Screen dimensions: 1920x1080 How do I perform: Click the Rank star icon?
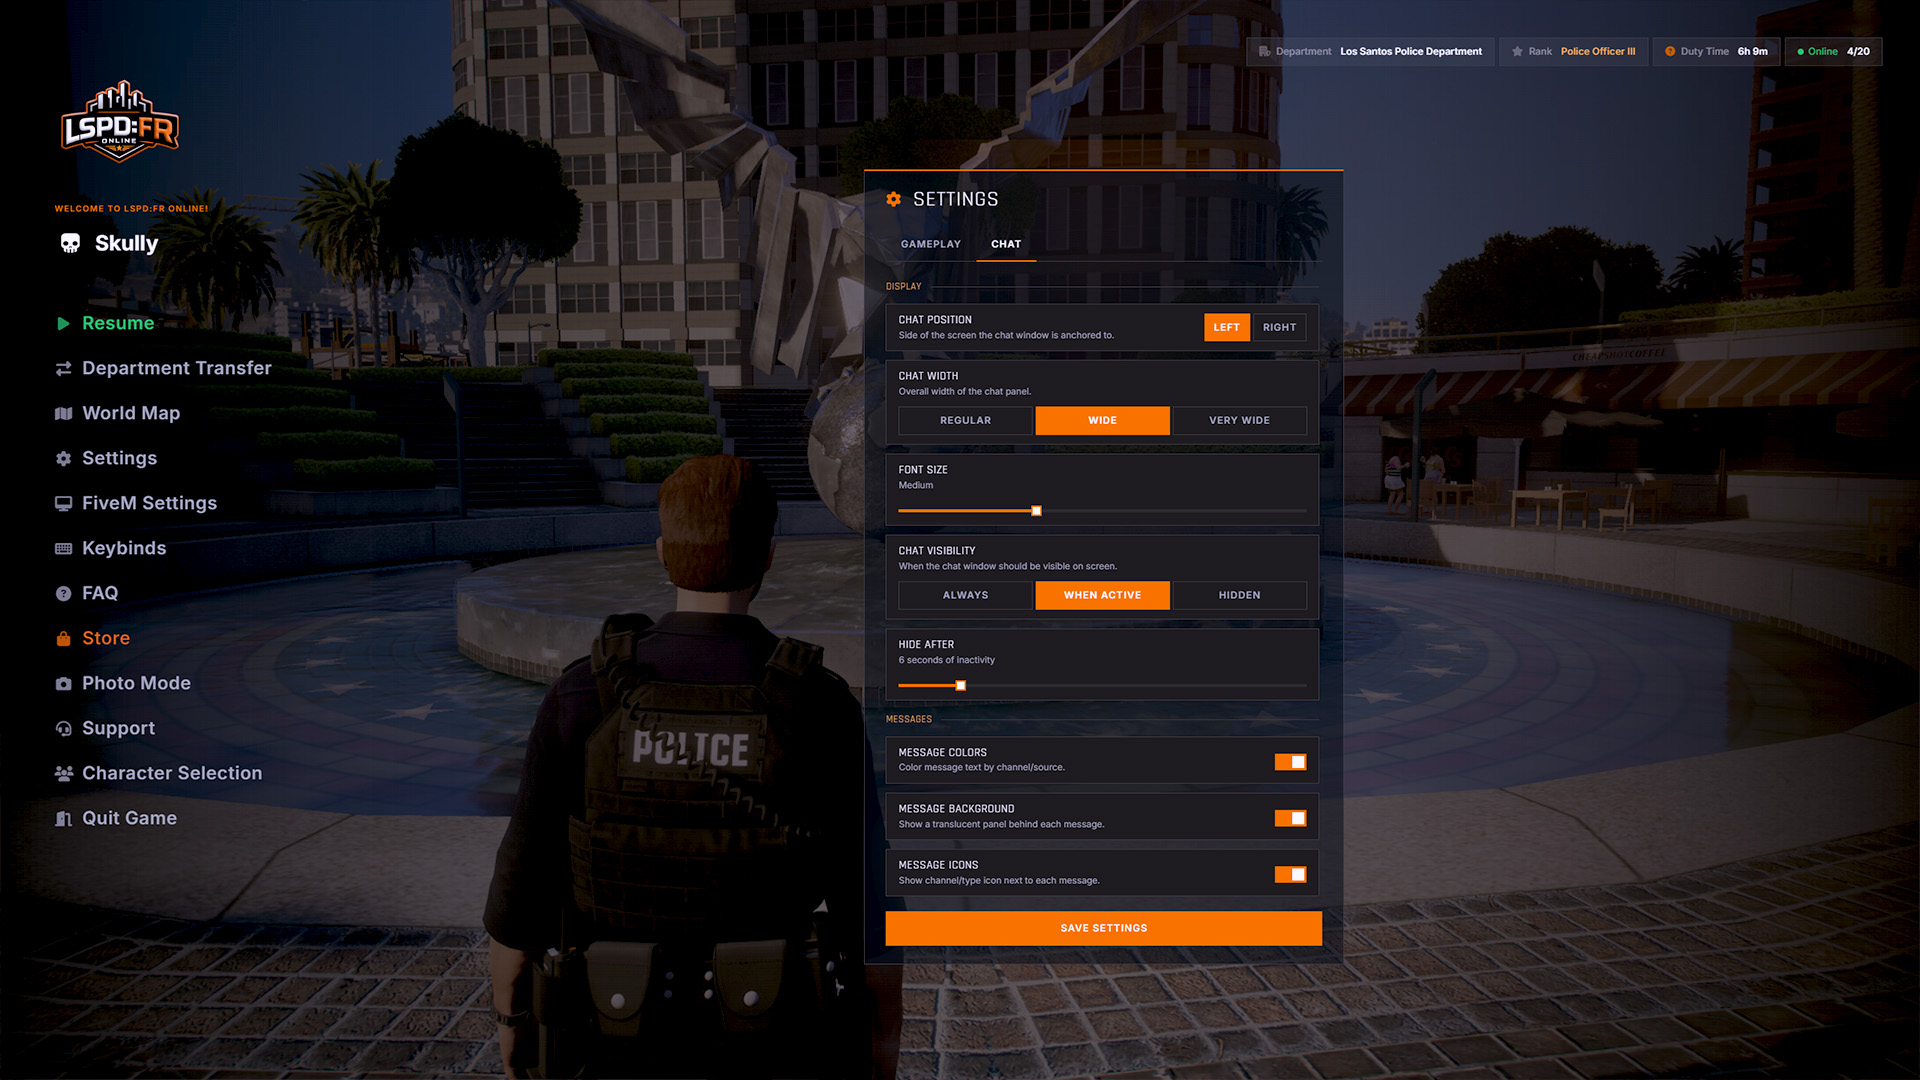tap(1517, 51)
